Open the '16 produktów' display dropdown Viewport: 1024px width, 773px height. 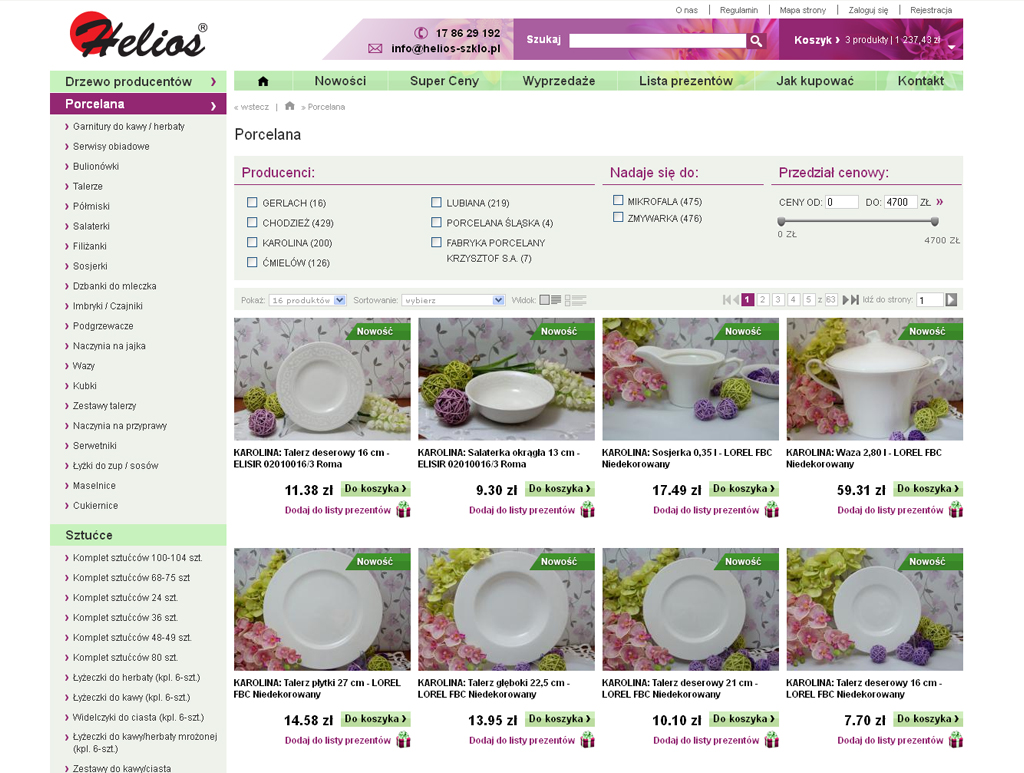click(x=308, y=300)
